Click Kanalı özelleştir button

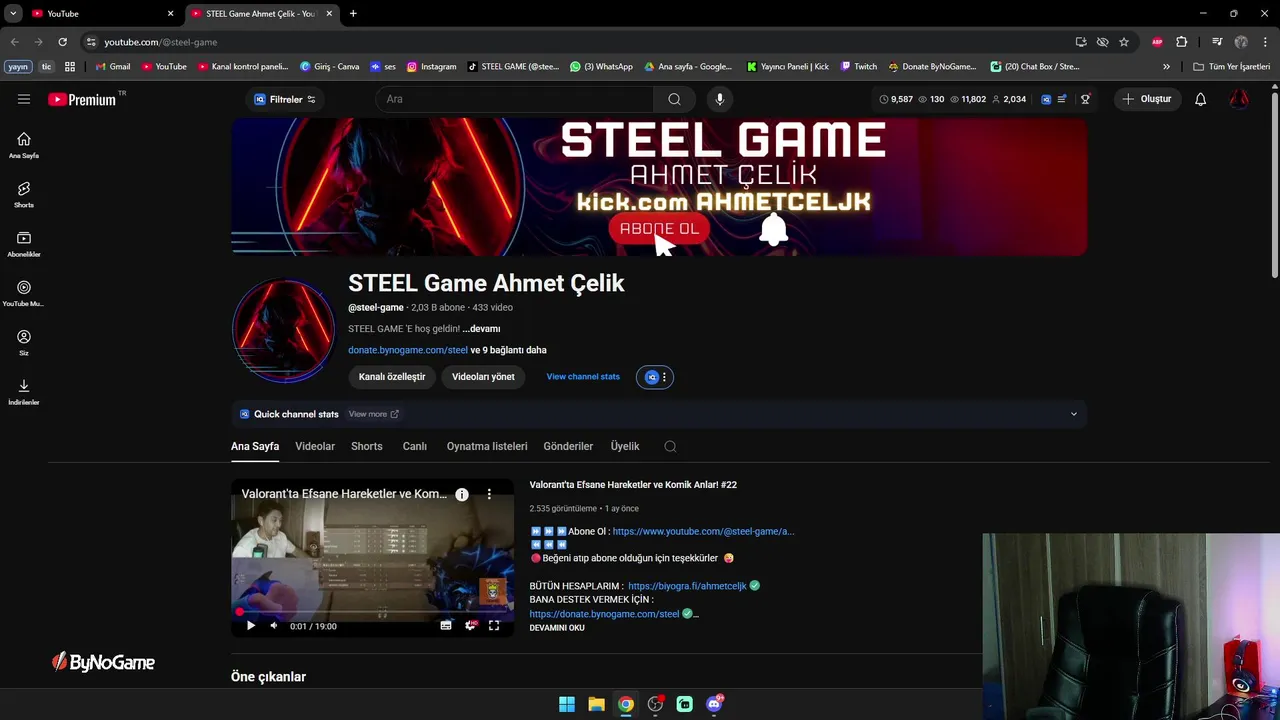coord(392,377)
